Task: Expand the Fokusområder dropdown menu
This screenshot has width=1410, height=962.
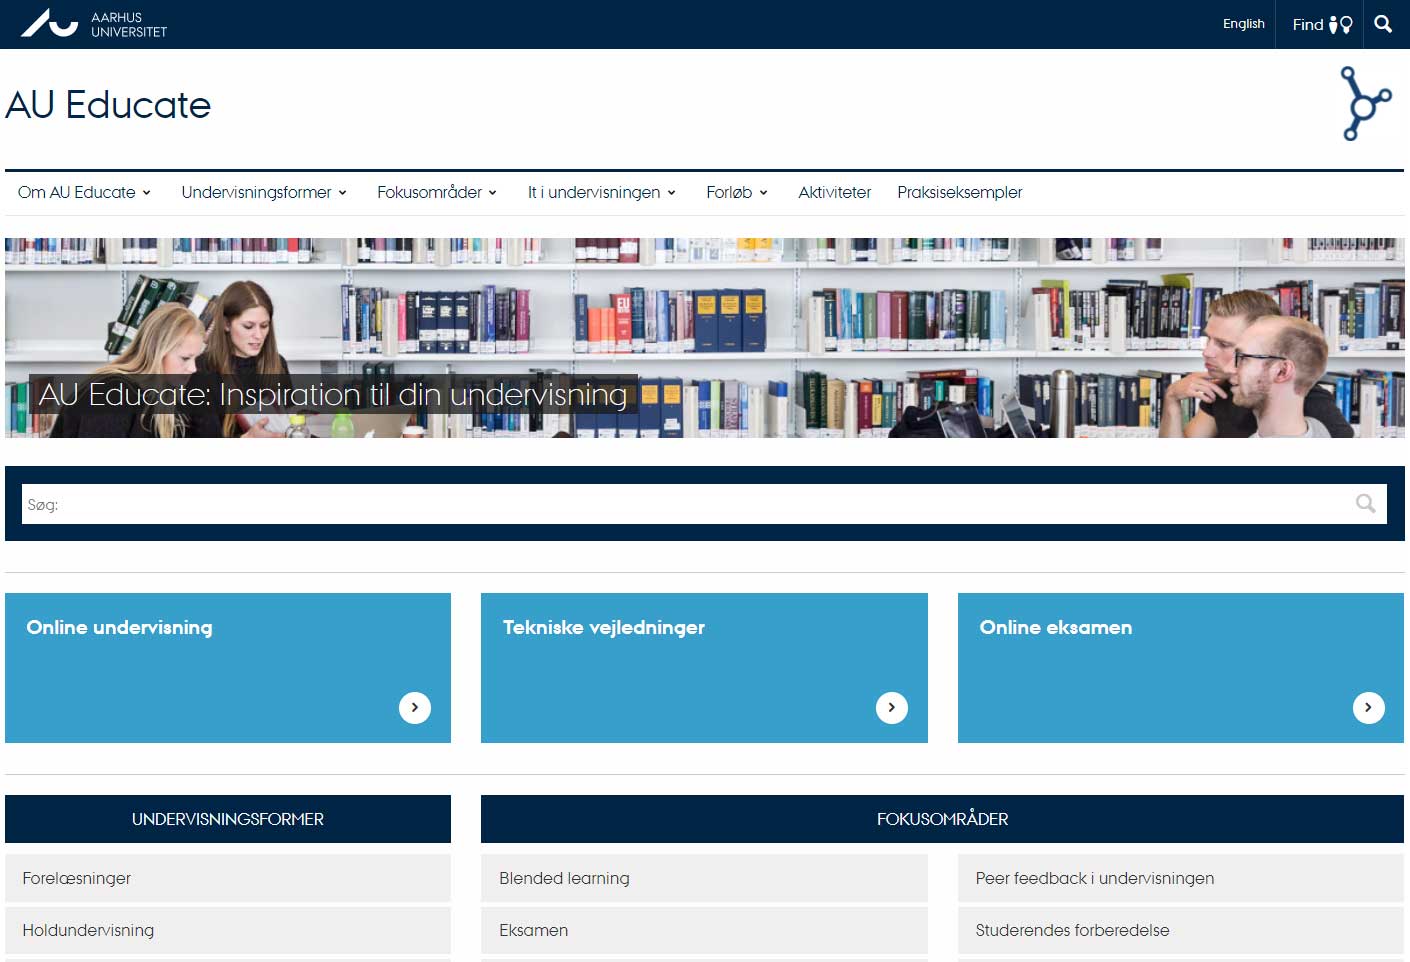Action: [x=437, y=192]
